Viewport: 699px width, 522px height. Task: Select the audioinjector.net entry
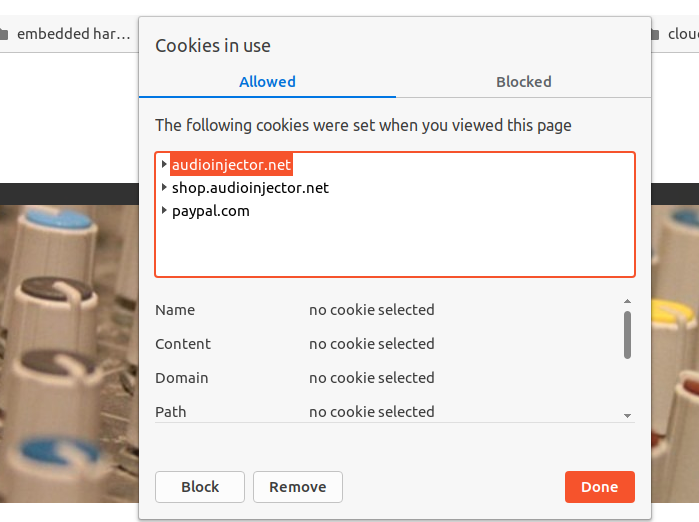[231, 164]
